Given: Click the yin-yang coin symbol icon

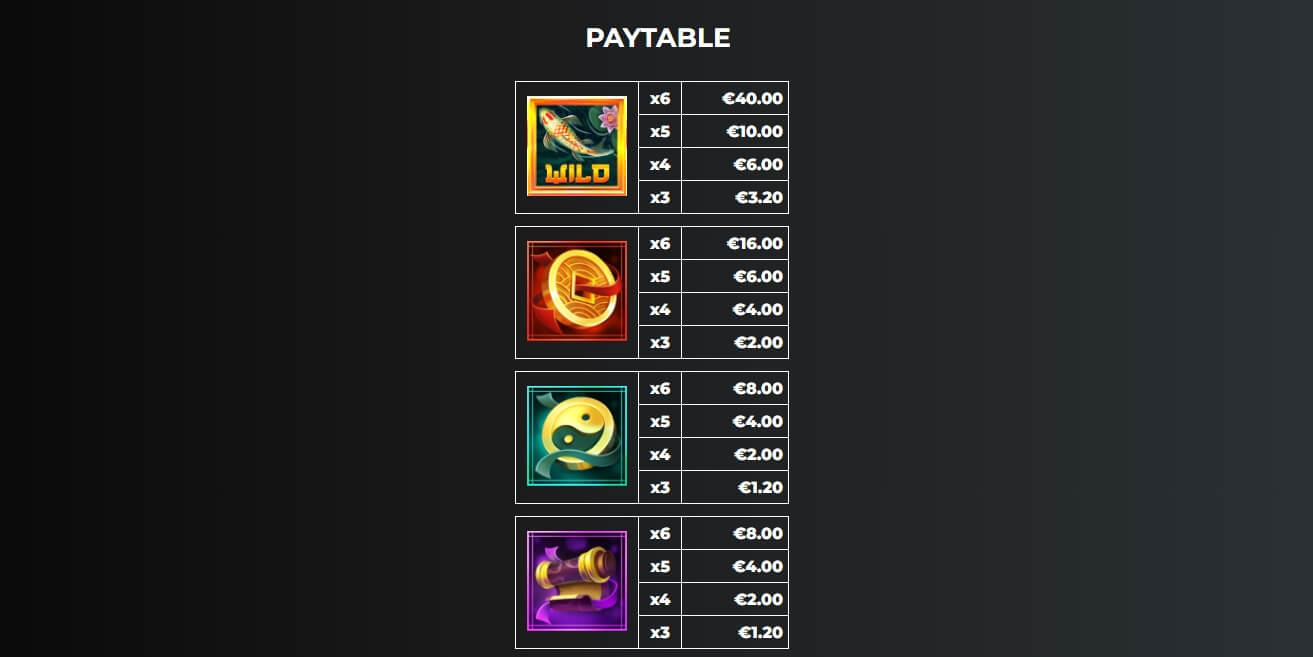Looking at the screenshot, I should point(577,436).
